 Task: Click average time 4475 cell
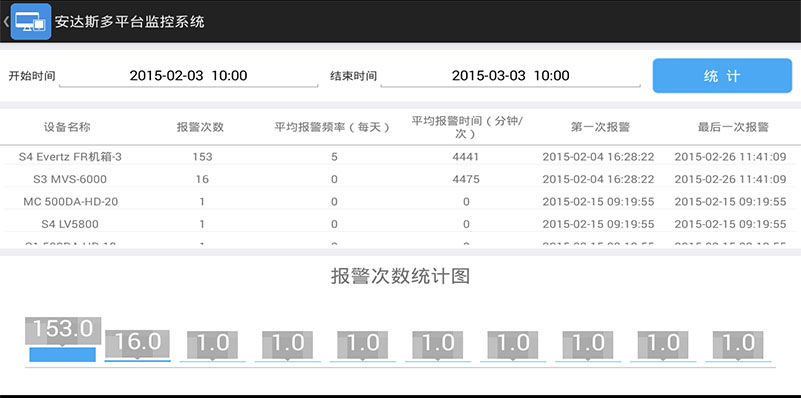466,179
